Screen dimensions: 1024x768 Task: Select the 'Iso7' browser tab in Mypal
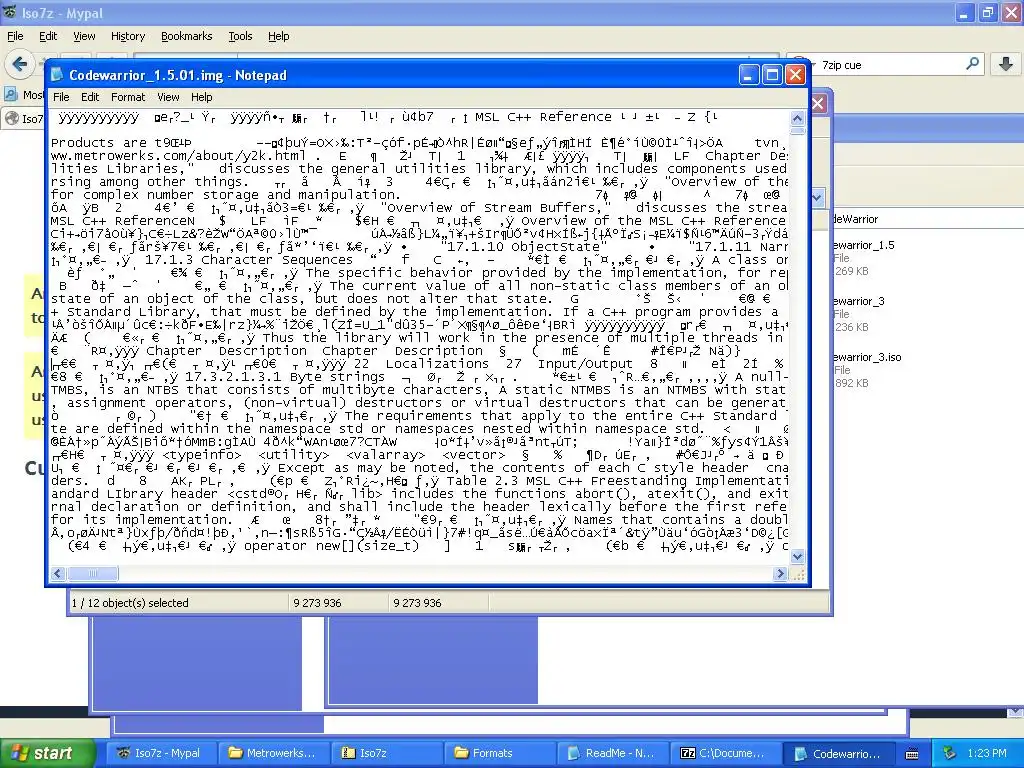point(25,118)
